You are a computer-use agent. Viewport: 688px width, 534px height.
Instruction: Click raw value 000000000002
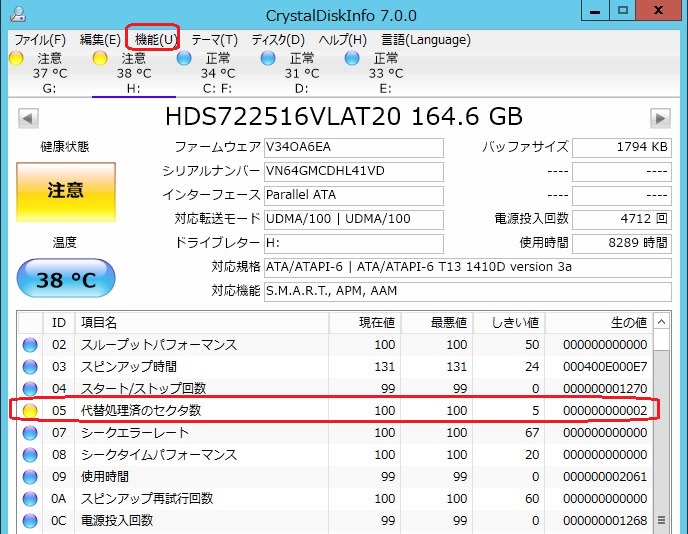pyautogui.click(x=605, y=411)
